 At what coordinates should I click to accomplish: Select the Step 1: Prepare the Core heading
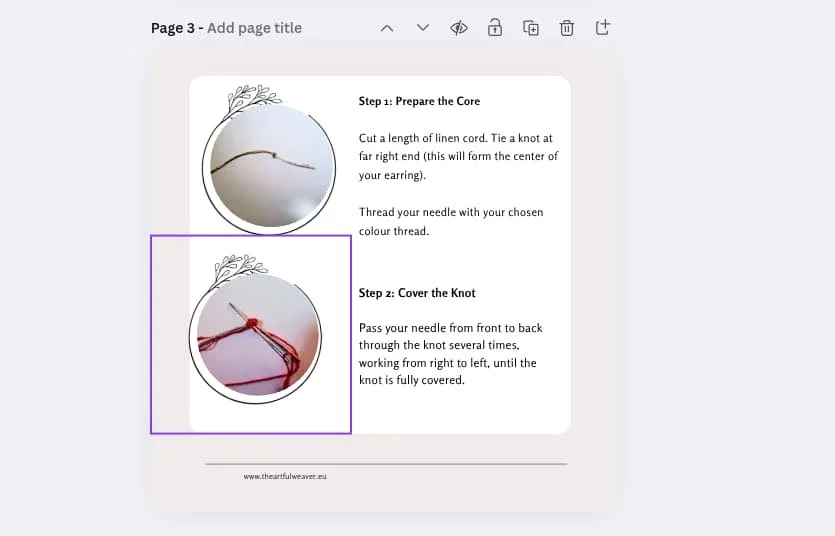coord(419,101)
